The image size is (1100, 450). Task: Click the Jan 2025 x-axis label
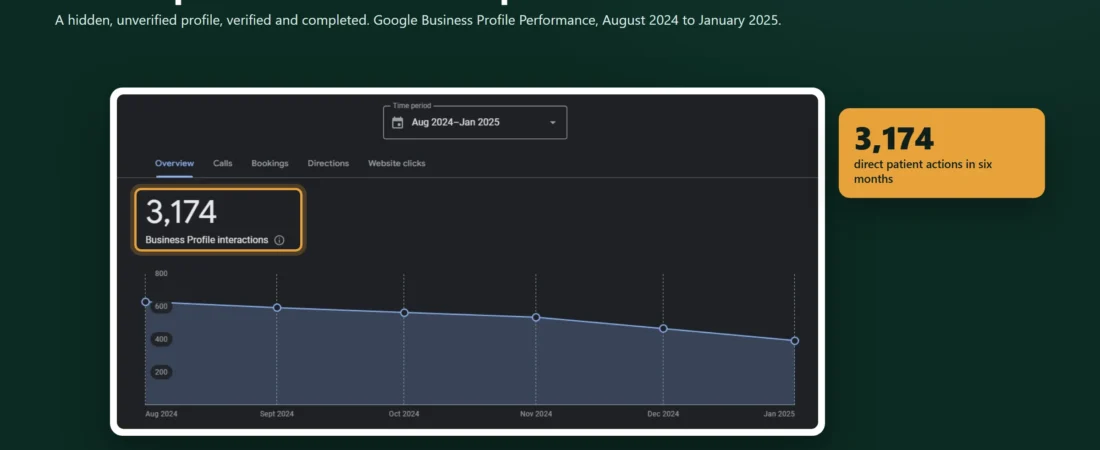[779, 414]
